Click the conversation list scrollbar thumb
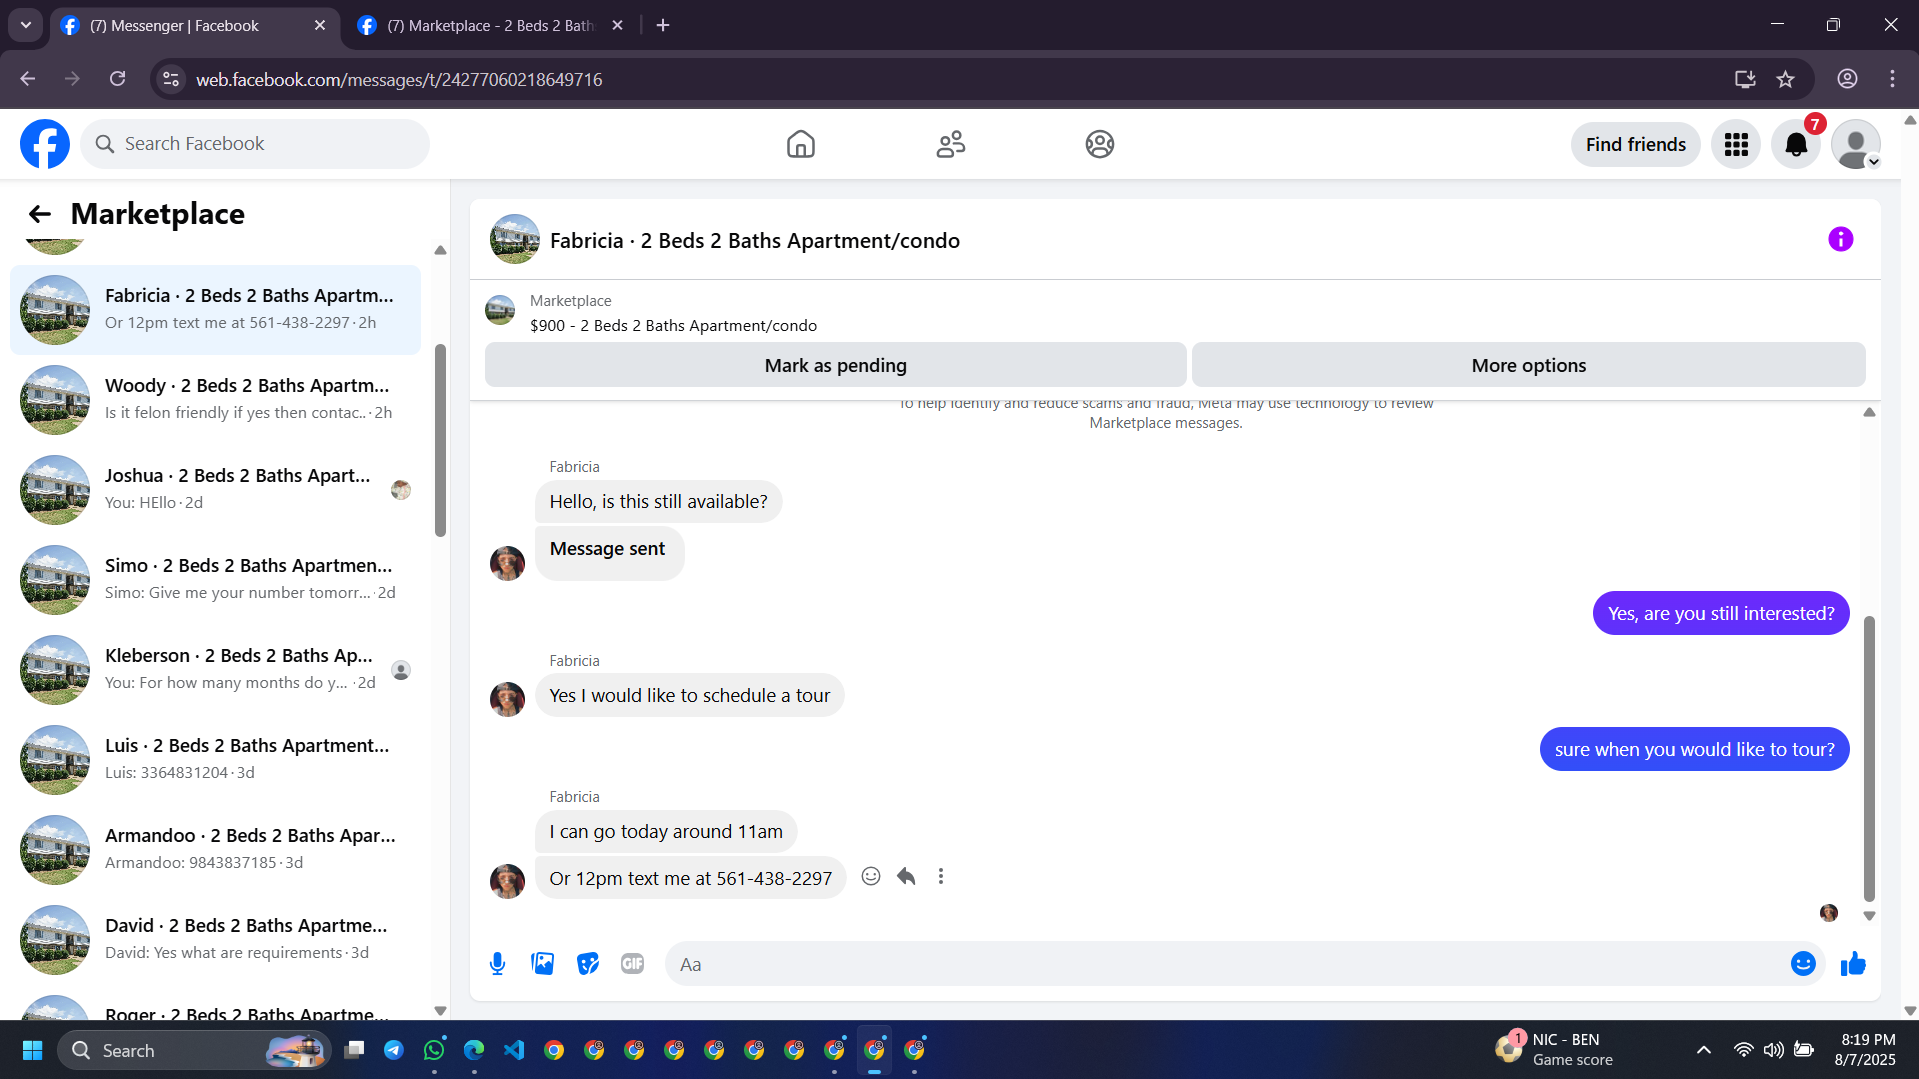Screen dimensions: 1919x1079 (x=440, y=440)
